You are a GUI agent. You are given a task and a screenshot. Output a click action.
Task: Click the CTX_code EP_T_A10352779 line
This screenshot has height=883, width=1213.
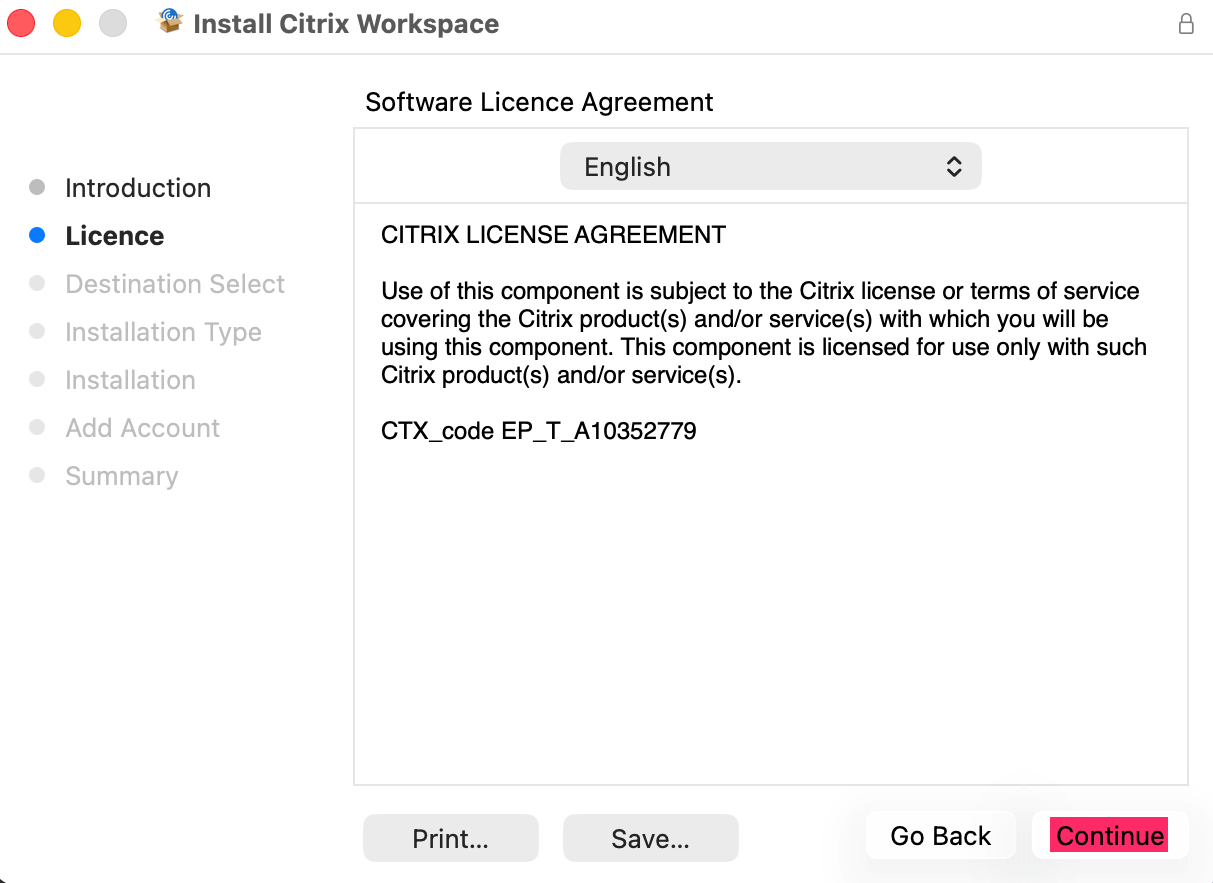point(539,432)
